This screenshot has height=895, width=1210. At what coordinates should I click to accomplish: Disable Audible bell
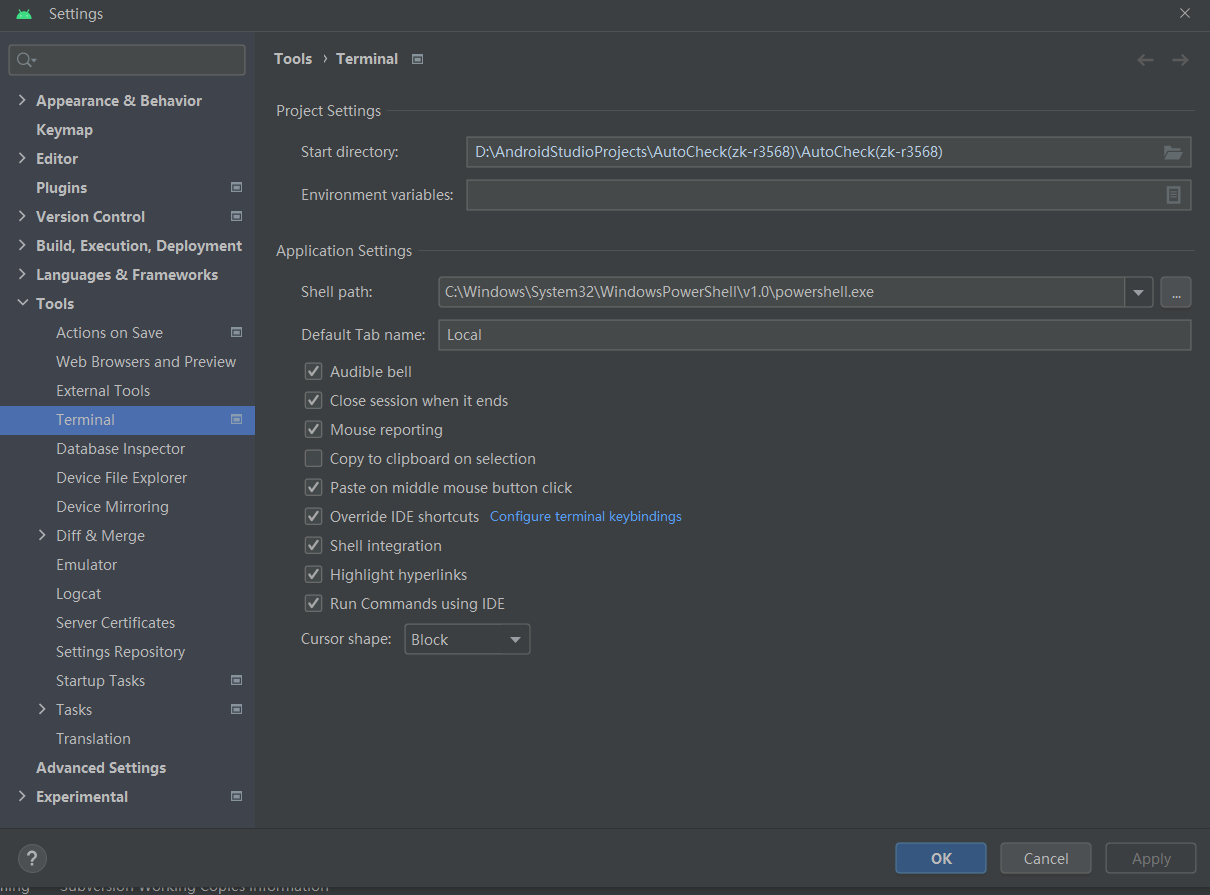tap(313, 371)
